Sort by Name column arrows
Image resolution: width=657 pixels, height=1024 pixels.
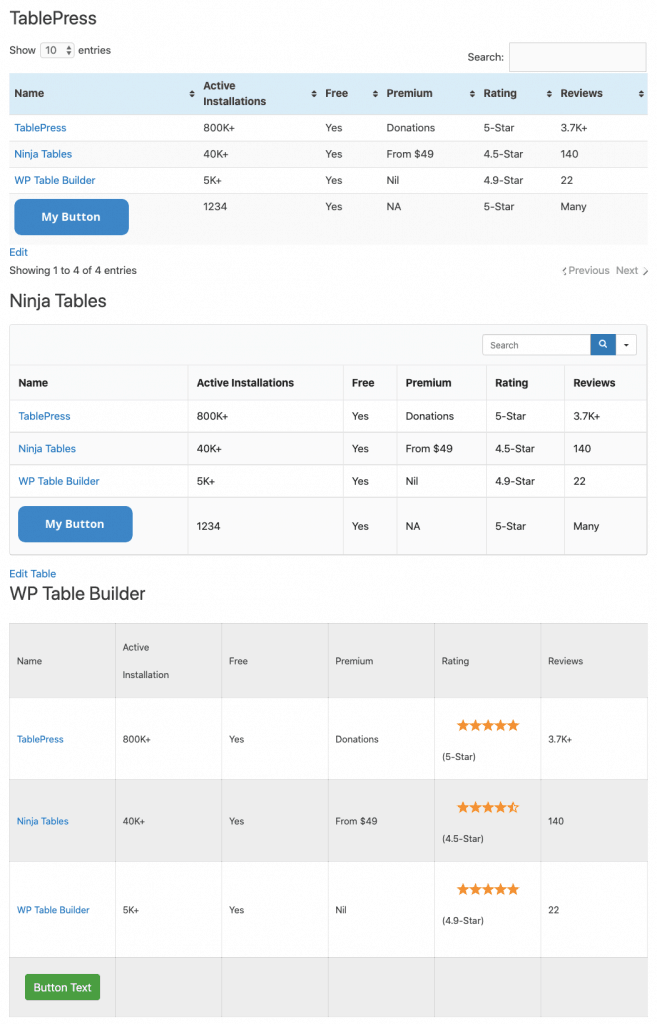[x=192, y=94]
